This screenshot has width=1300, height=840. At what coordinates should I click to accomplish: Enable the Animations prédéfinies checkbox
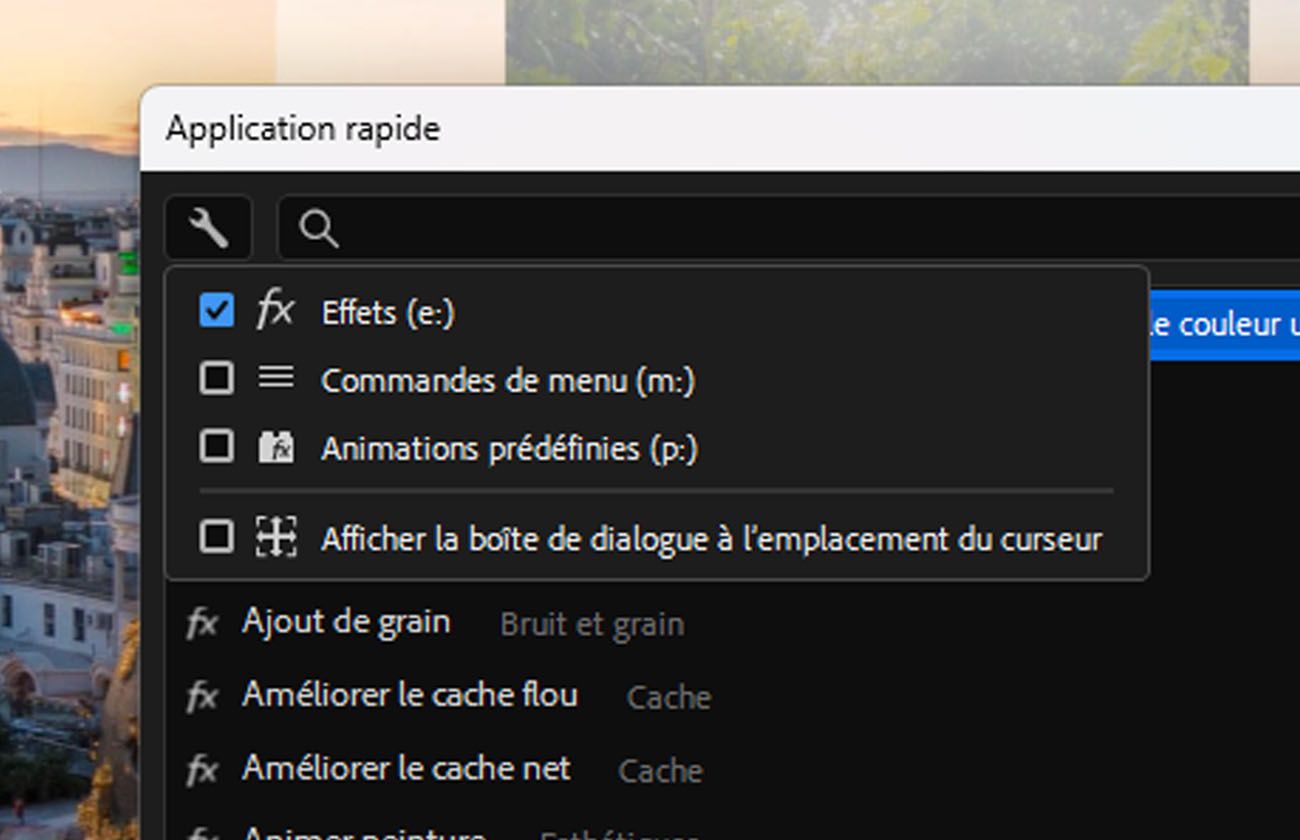(217, 446)
